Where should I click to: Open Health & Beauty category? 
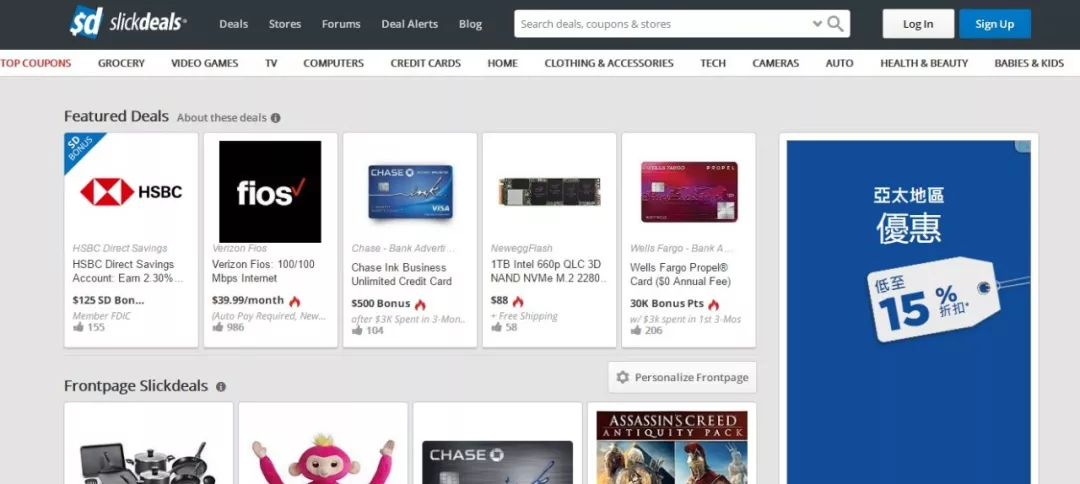click(924, 63)
